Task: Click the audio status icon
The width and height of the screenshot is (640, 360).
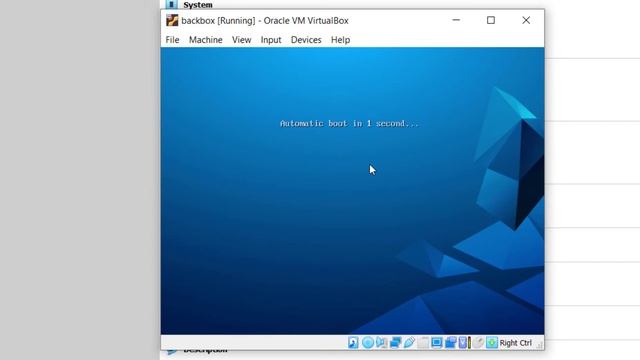Action: coord(382,342)
